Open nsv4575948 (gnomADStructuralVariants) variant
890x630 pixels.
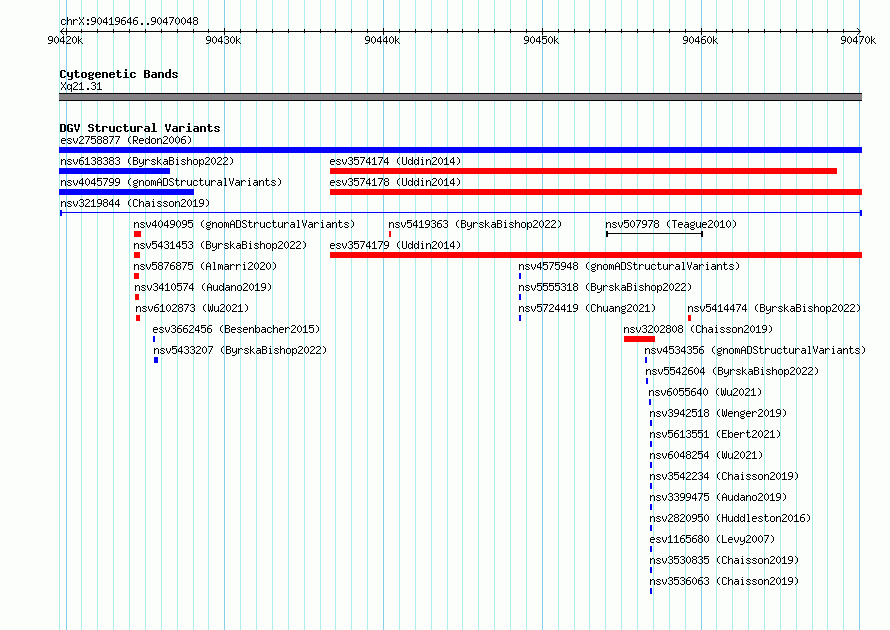tap(629, 266)
